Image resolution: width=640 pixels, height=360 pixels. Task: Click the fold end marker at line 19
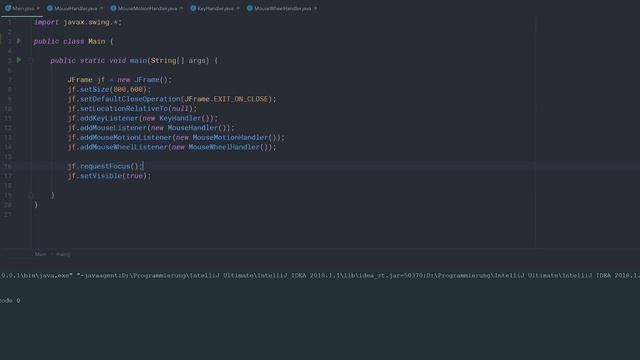[x=31, y=195]
